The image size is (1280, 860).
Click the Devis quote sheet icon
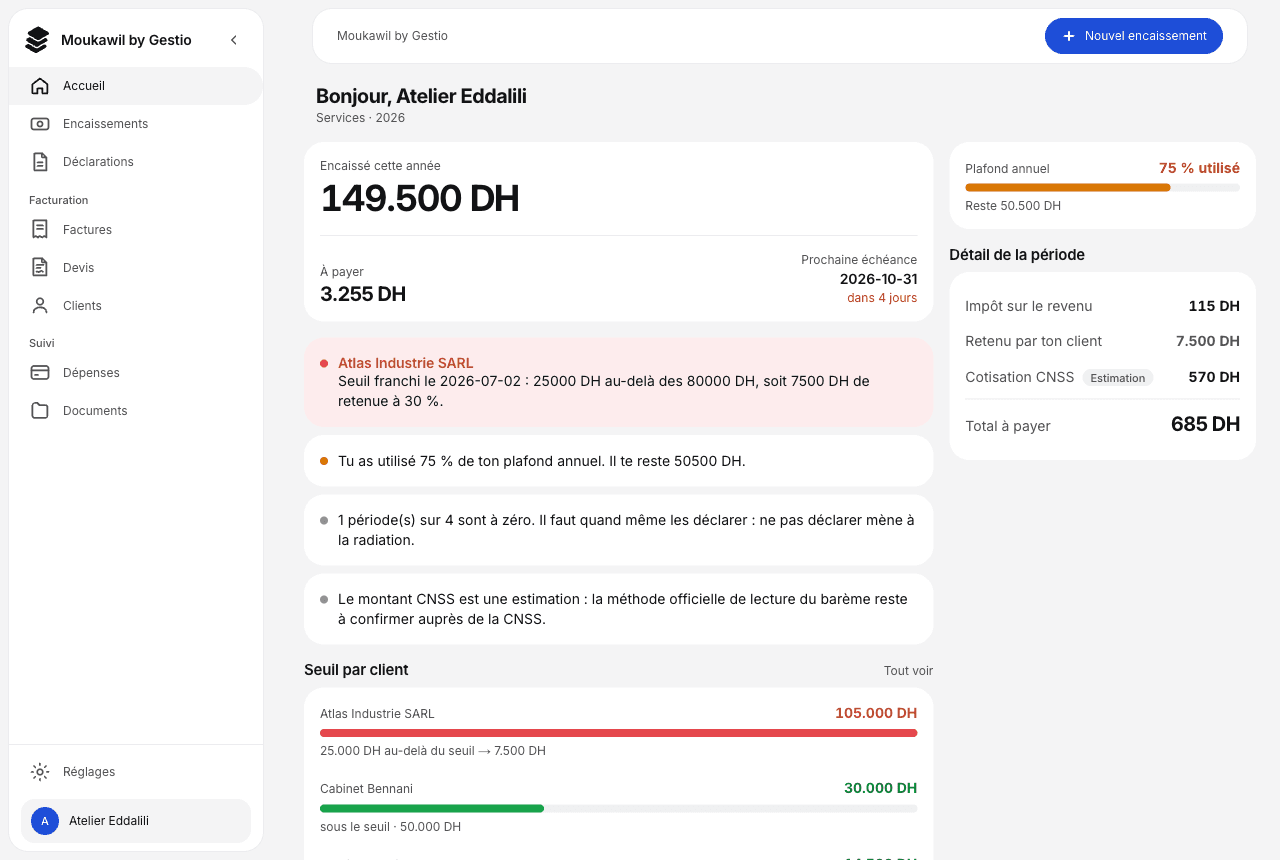(40, 268)
